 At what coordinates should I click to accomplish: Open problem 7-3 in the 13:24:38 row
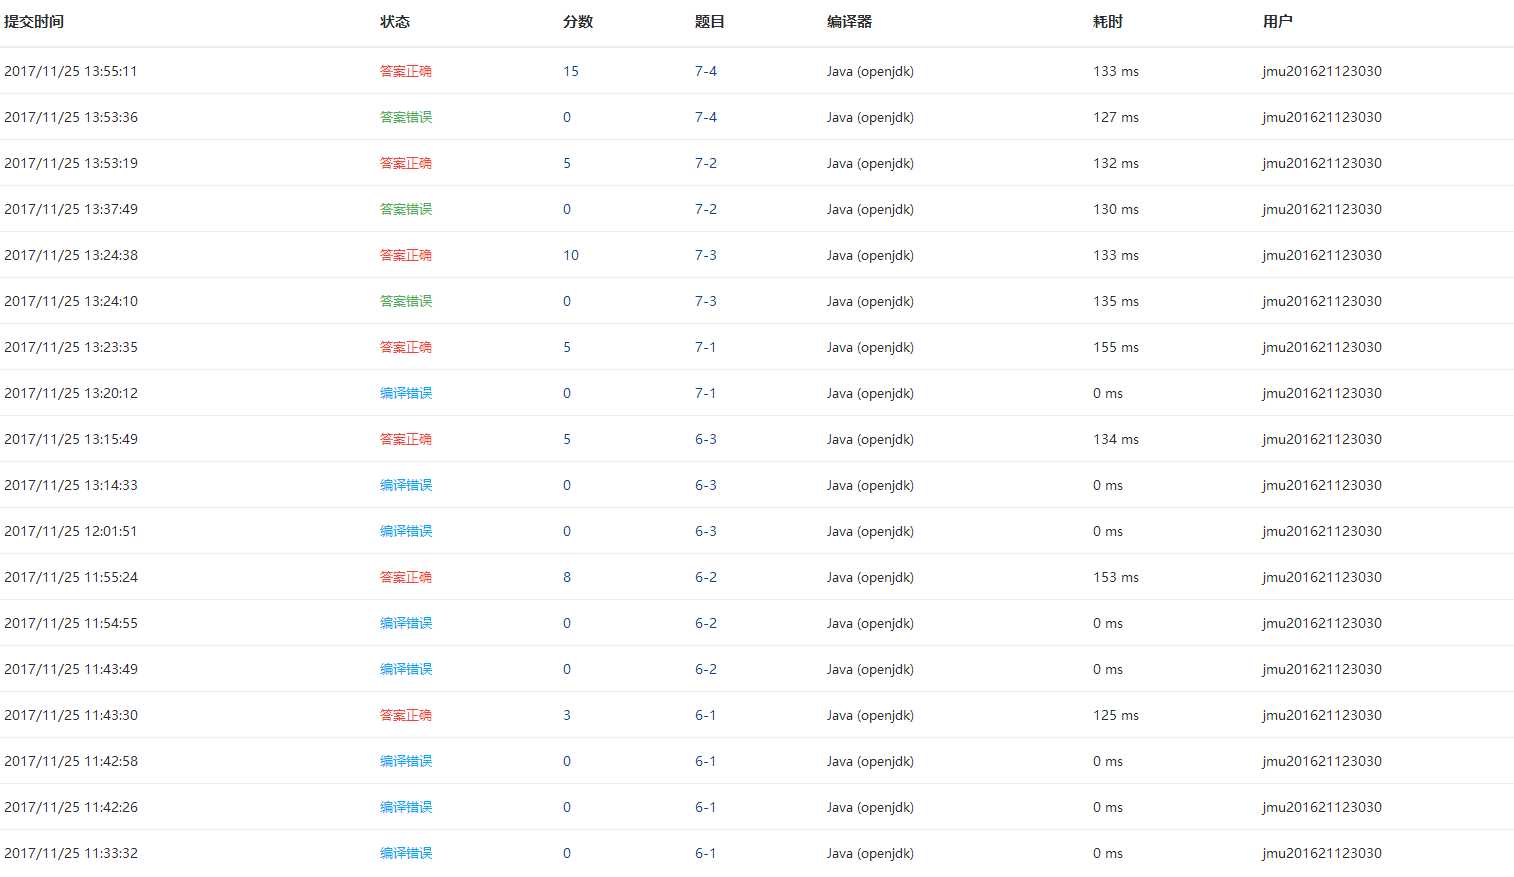click(x=706, y=255)
